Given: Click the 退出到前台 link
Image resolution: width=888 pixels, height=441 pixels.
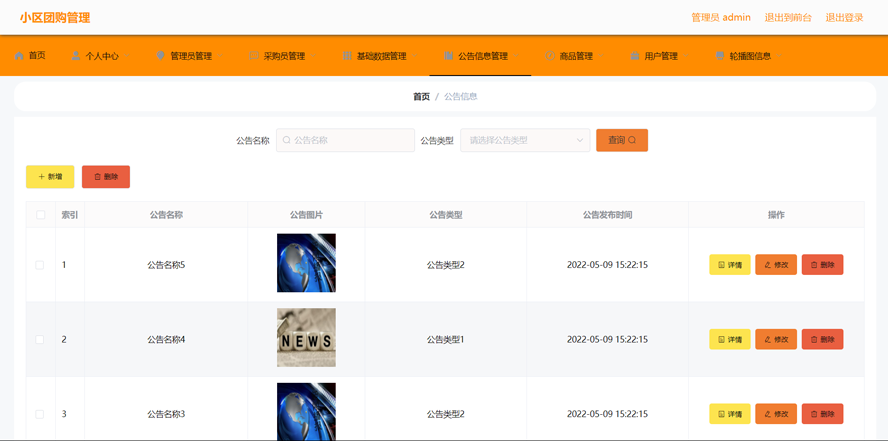Looking at the screenshot, I should [x=788, y=18].
